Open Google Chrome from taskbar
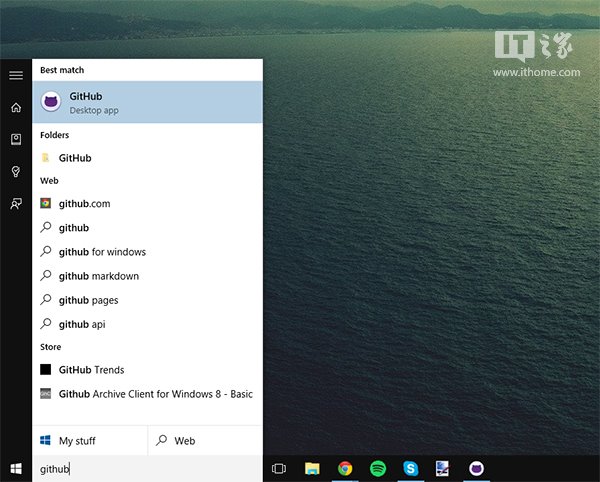Viewport: 600px width, 482px height. tap(345, 469)
